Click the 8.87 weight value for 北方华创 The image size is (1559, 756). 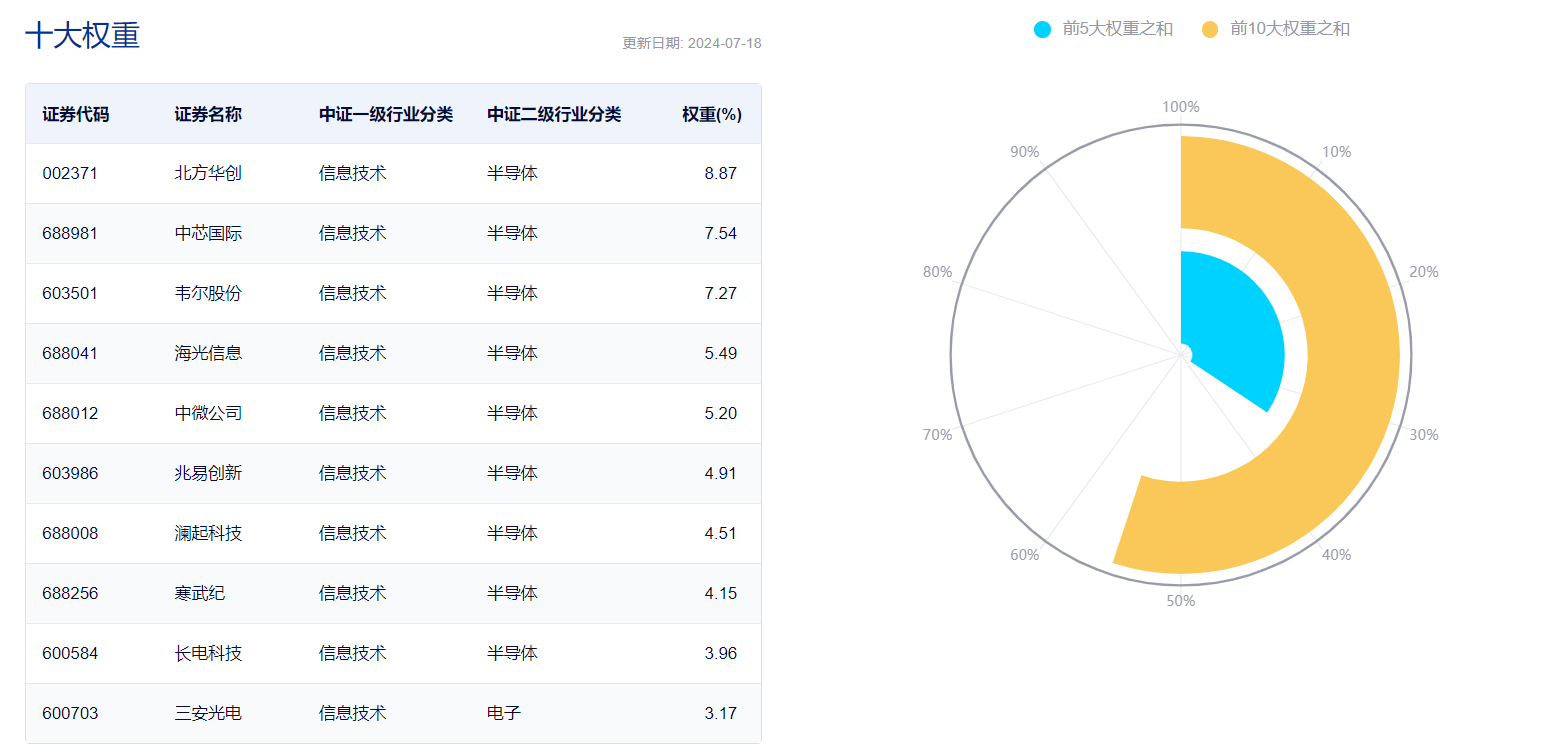pyautogui.click(x=720, y=173)
